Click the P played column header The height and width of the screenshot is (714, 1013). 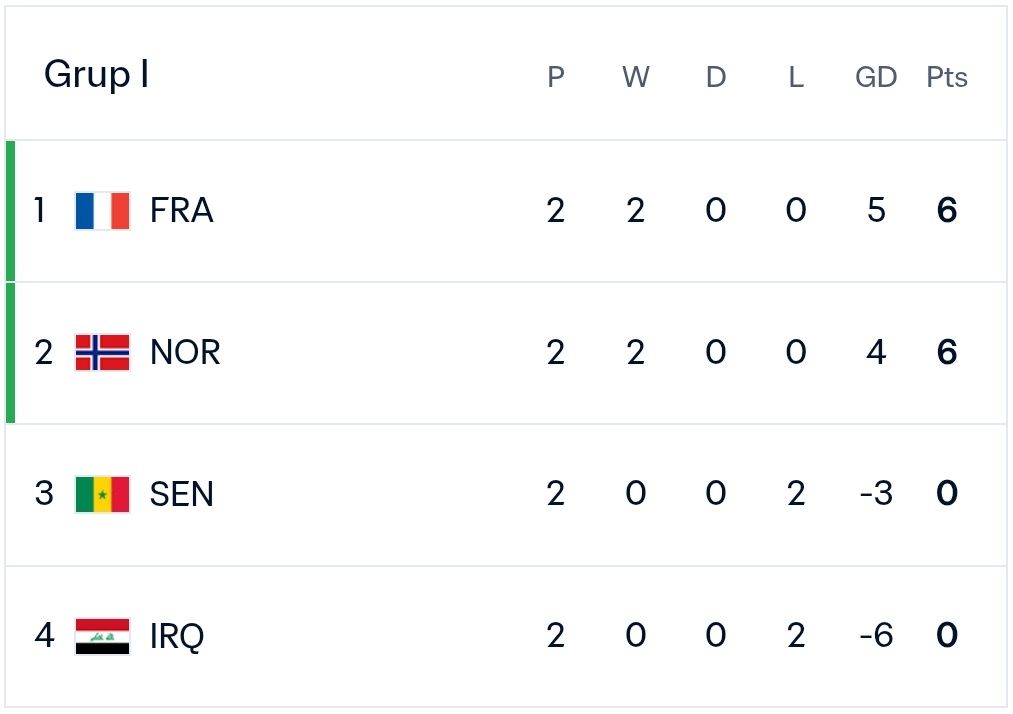556,78
